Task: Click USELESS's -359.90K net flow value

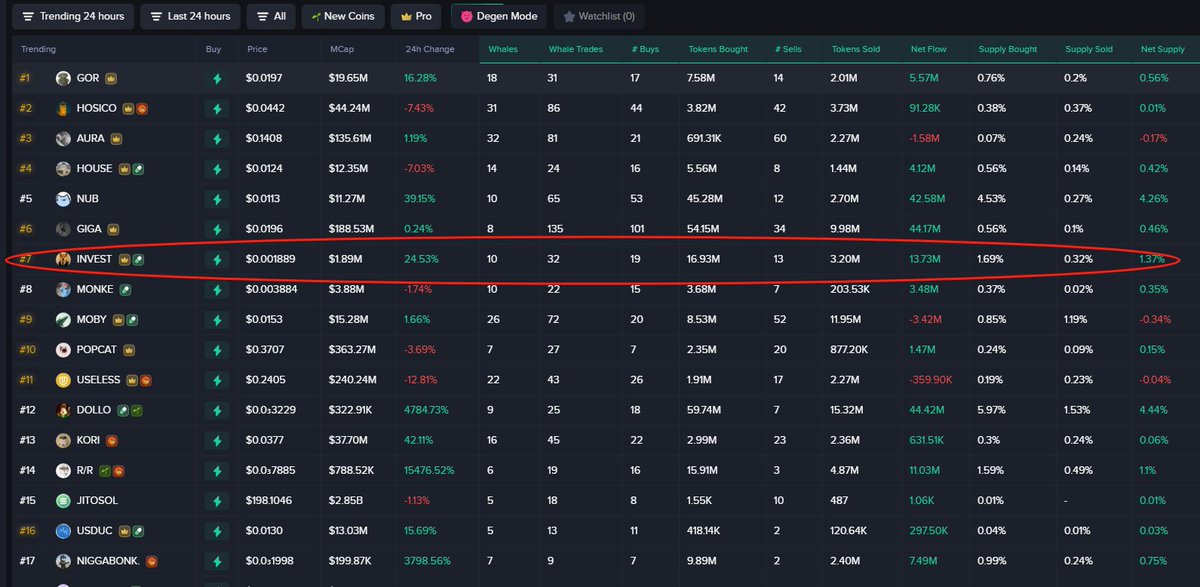Action: 930,380
